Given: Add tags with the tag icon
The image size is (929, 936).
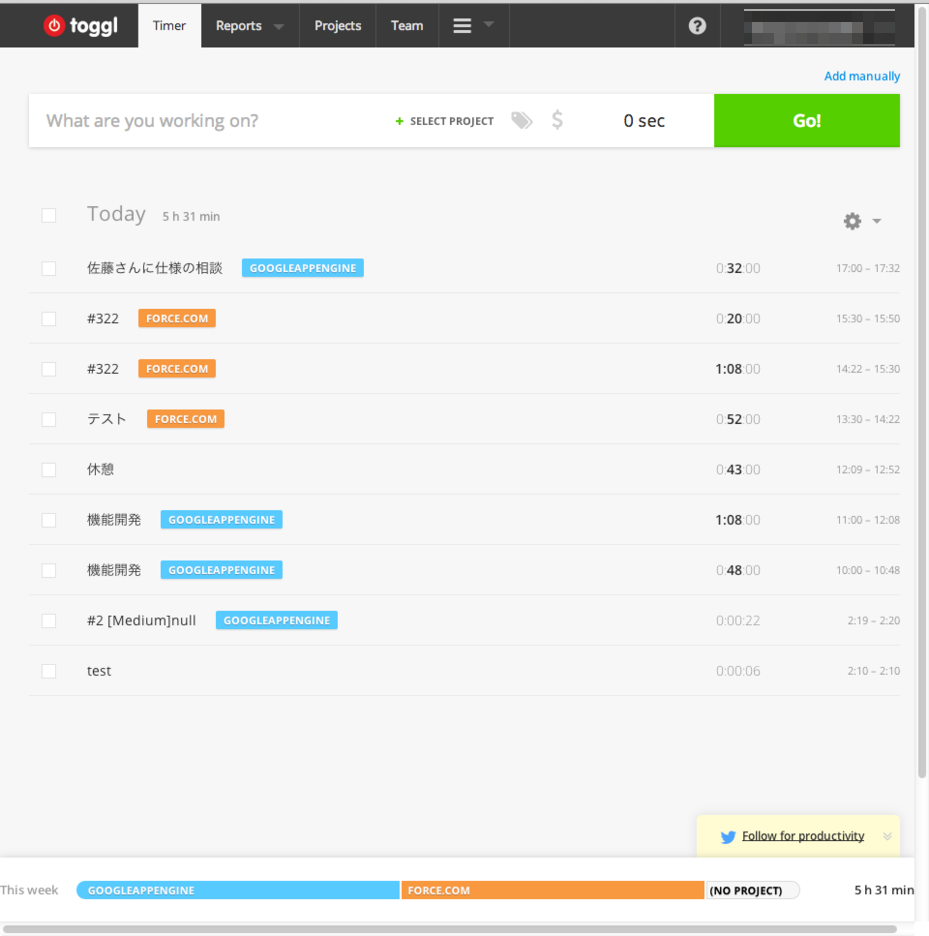Looking at the screenshot, I should coord(522,120).
